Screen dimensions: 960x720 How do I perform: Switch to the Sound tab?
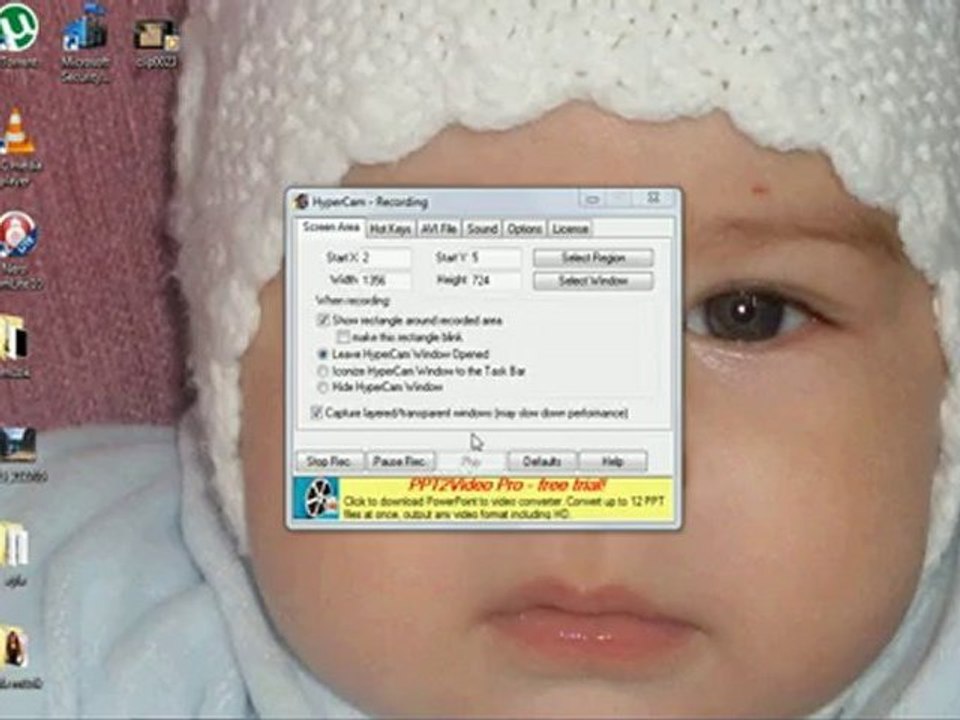click(x=482, y=228)
